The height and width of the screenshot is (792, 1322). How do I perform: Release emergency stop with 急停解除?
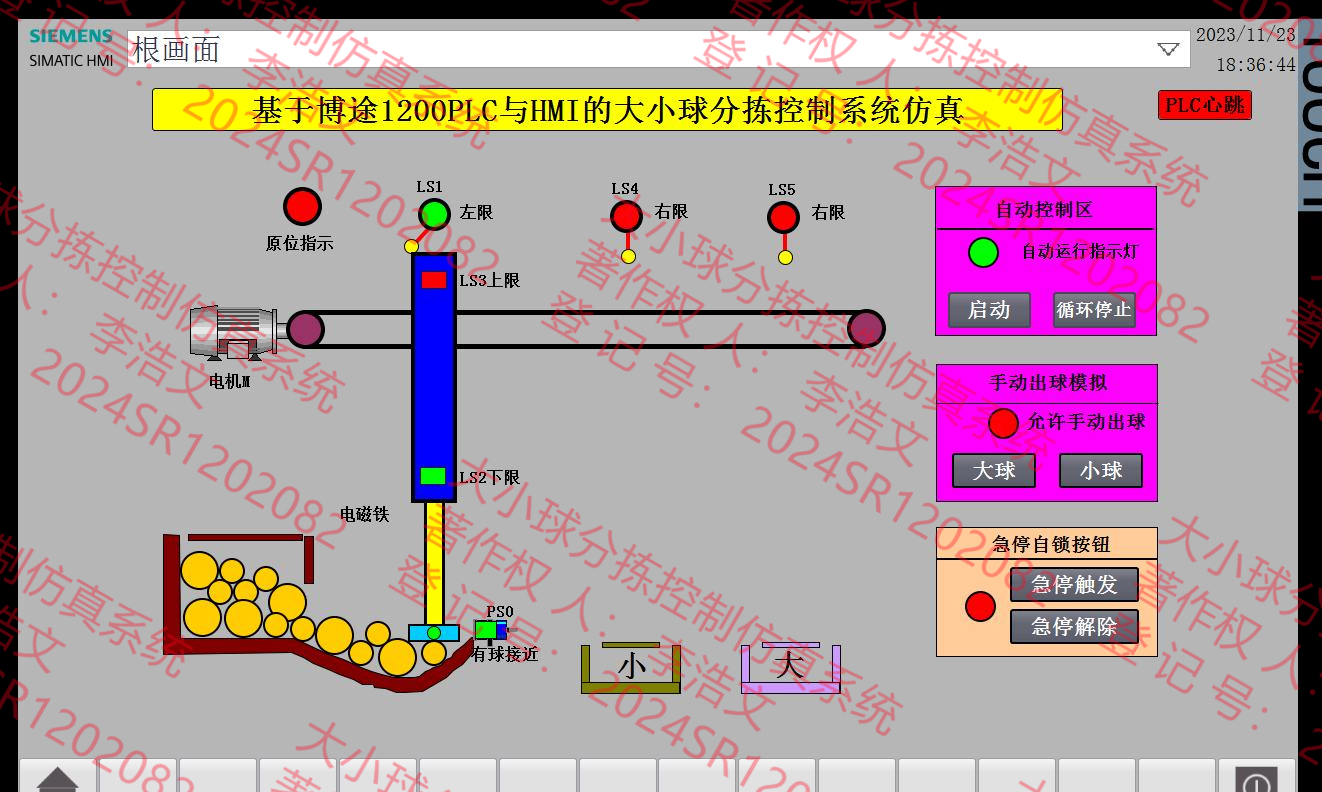tap(1074, 626)
